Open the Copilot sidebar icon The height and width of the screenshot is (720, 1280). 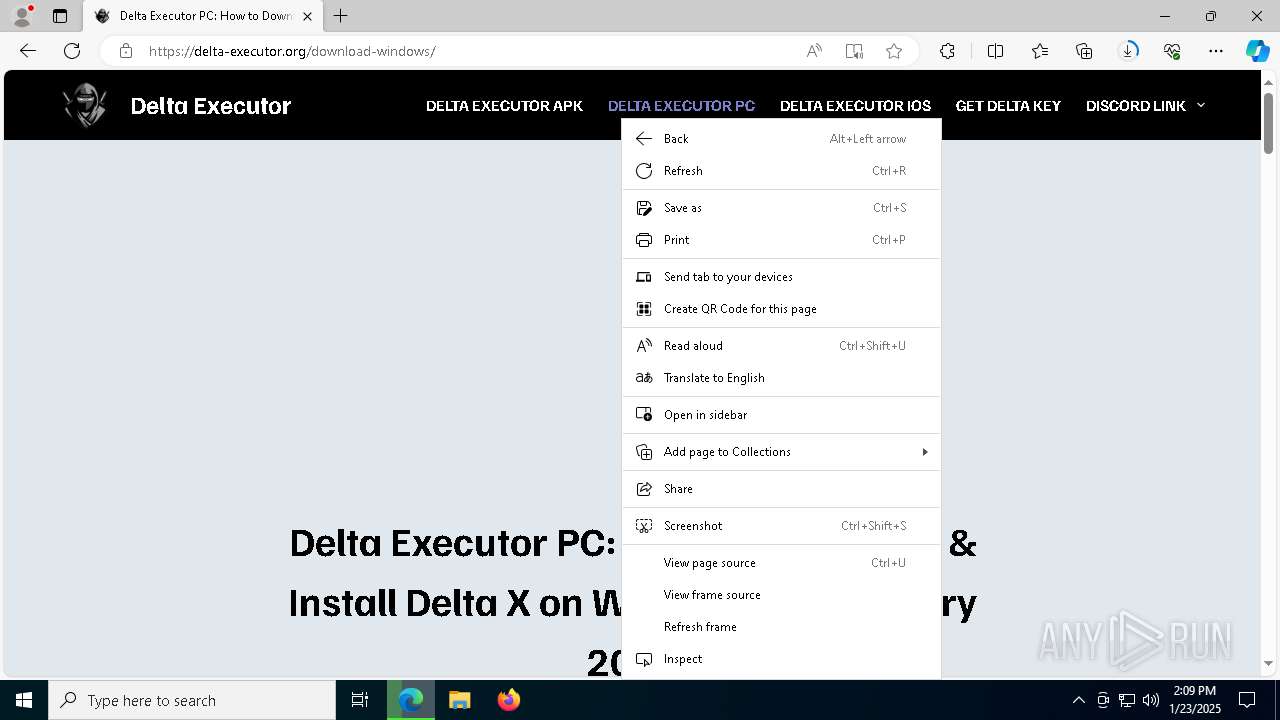coord(1257,51)
